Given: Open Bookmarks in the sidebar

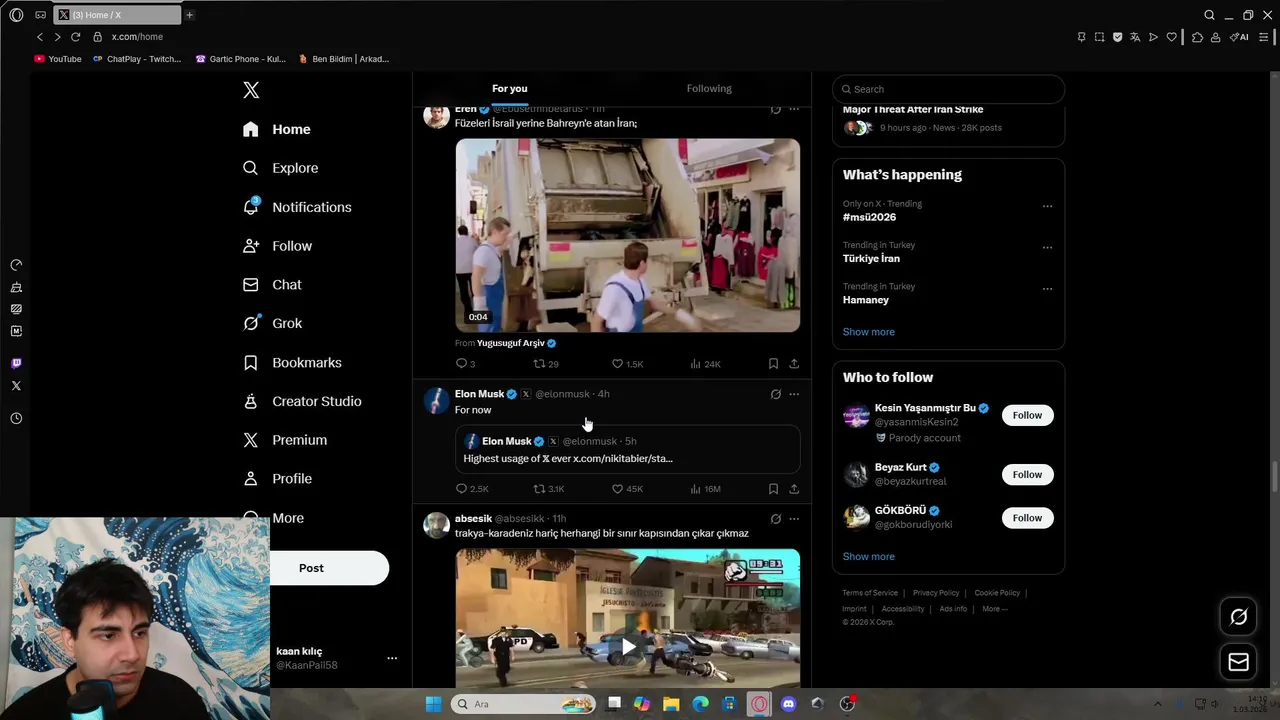Looking at the screenshot, I should pos(292,362).
